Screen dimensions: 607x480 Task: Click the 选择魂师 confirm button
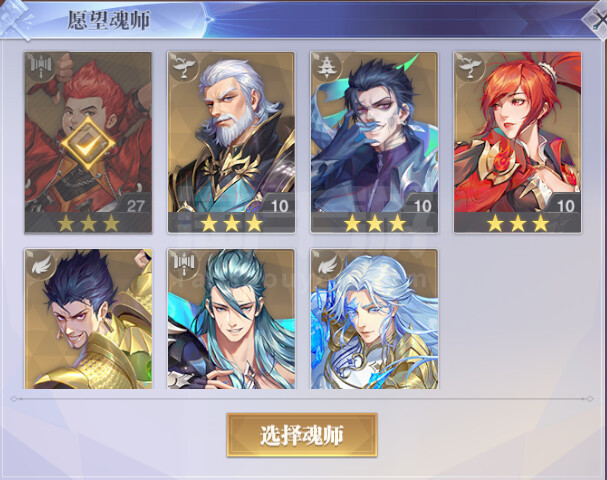pyautogui.click(x=302, y=435)
